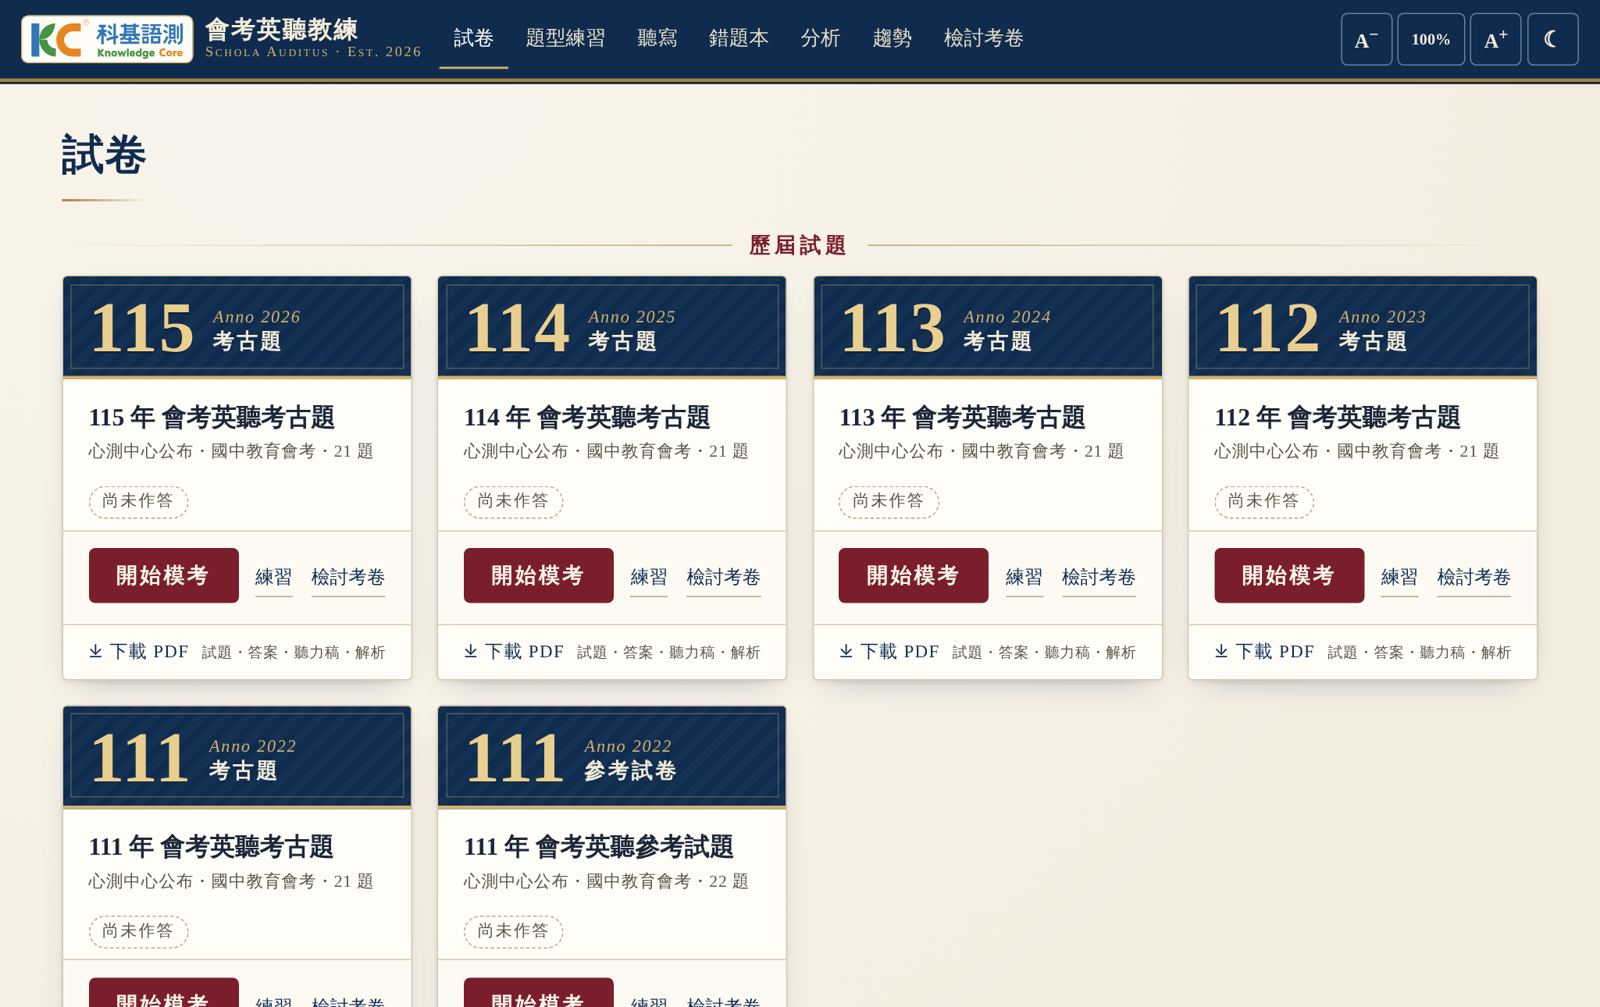The image size is (1600, 1007).
Task: Increase font size with A+ button
Action: pos(1495,39)
